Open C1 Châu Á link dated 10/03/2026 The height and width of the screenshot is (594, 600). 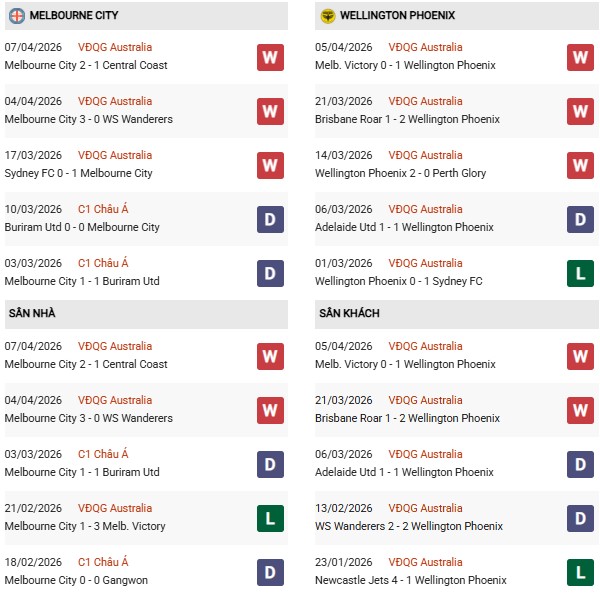(103, 210)
